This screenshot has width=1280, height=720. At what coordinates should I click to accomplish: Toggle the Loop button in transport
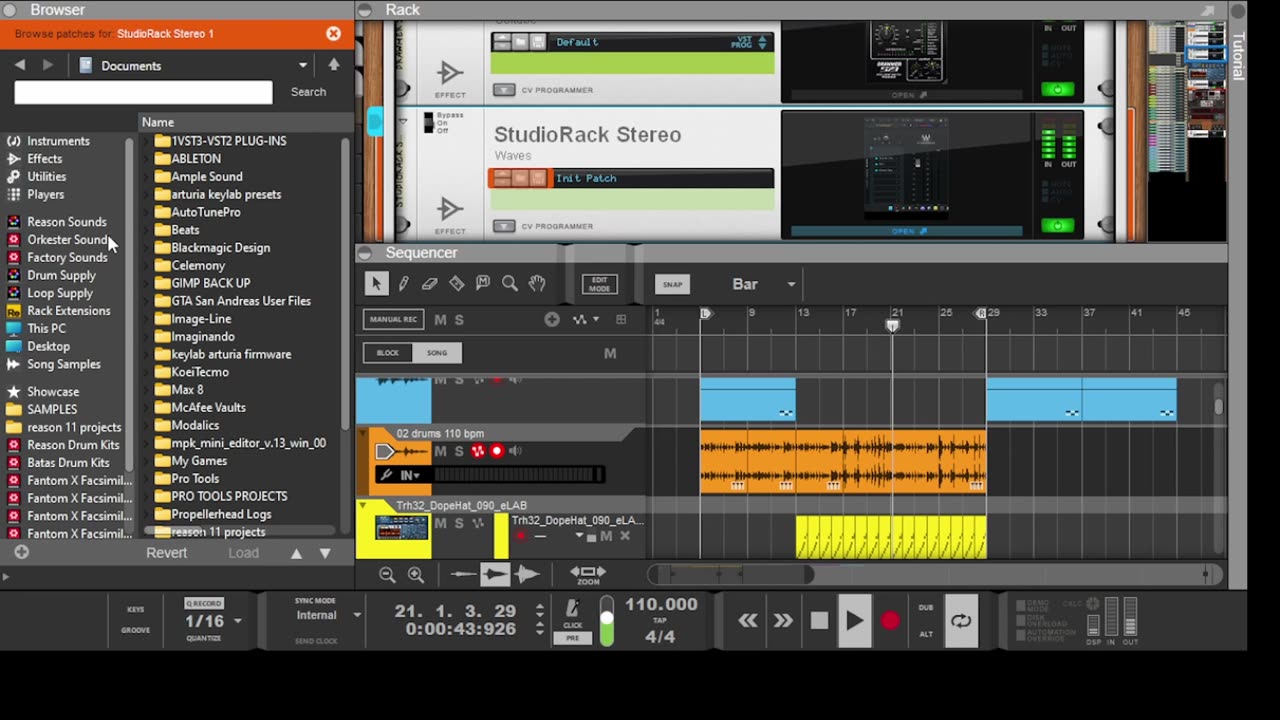pyautogui.click(x=961, y=621)
